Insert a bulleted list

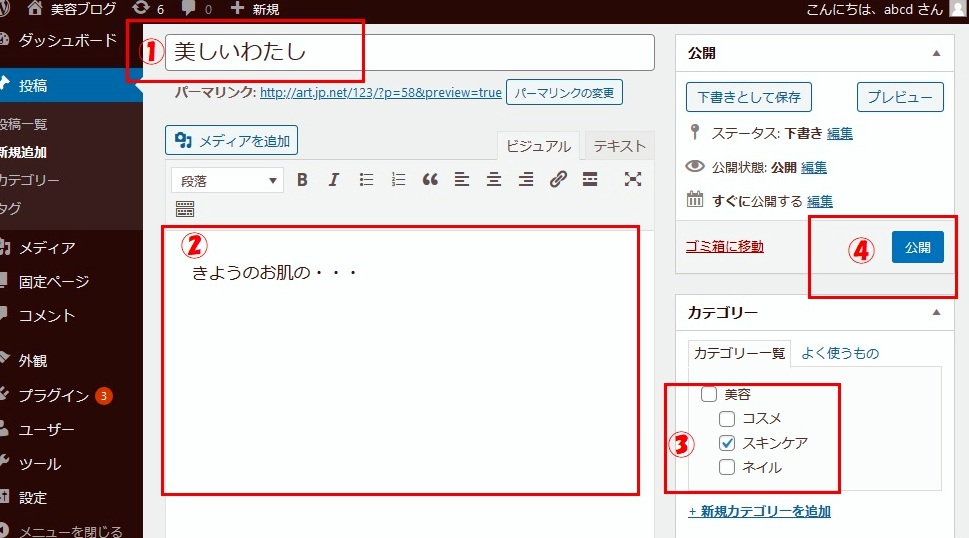point(366,180)
